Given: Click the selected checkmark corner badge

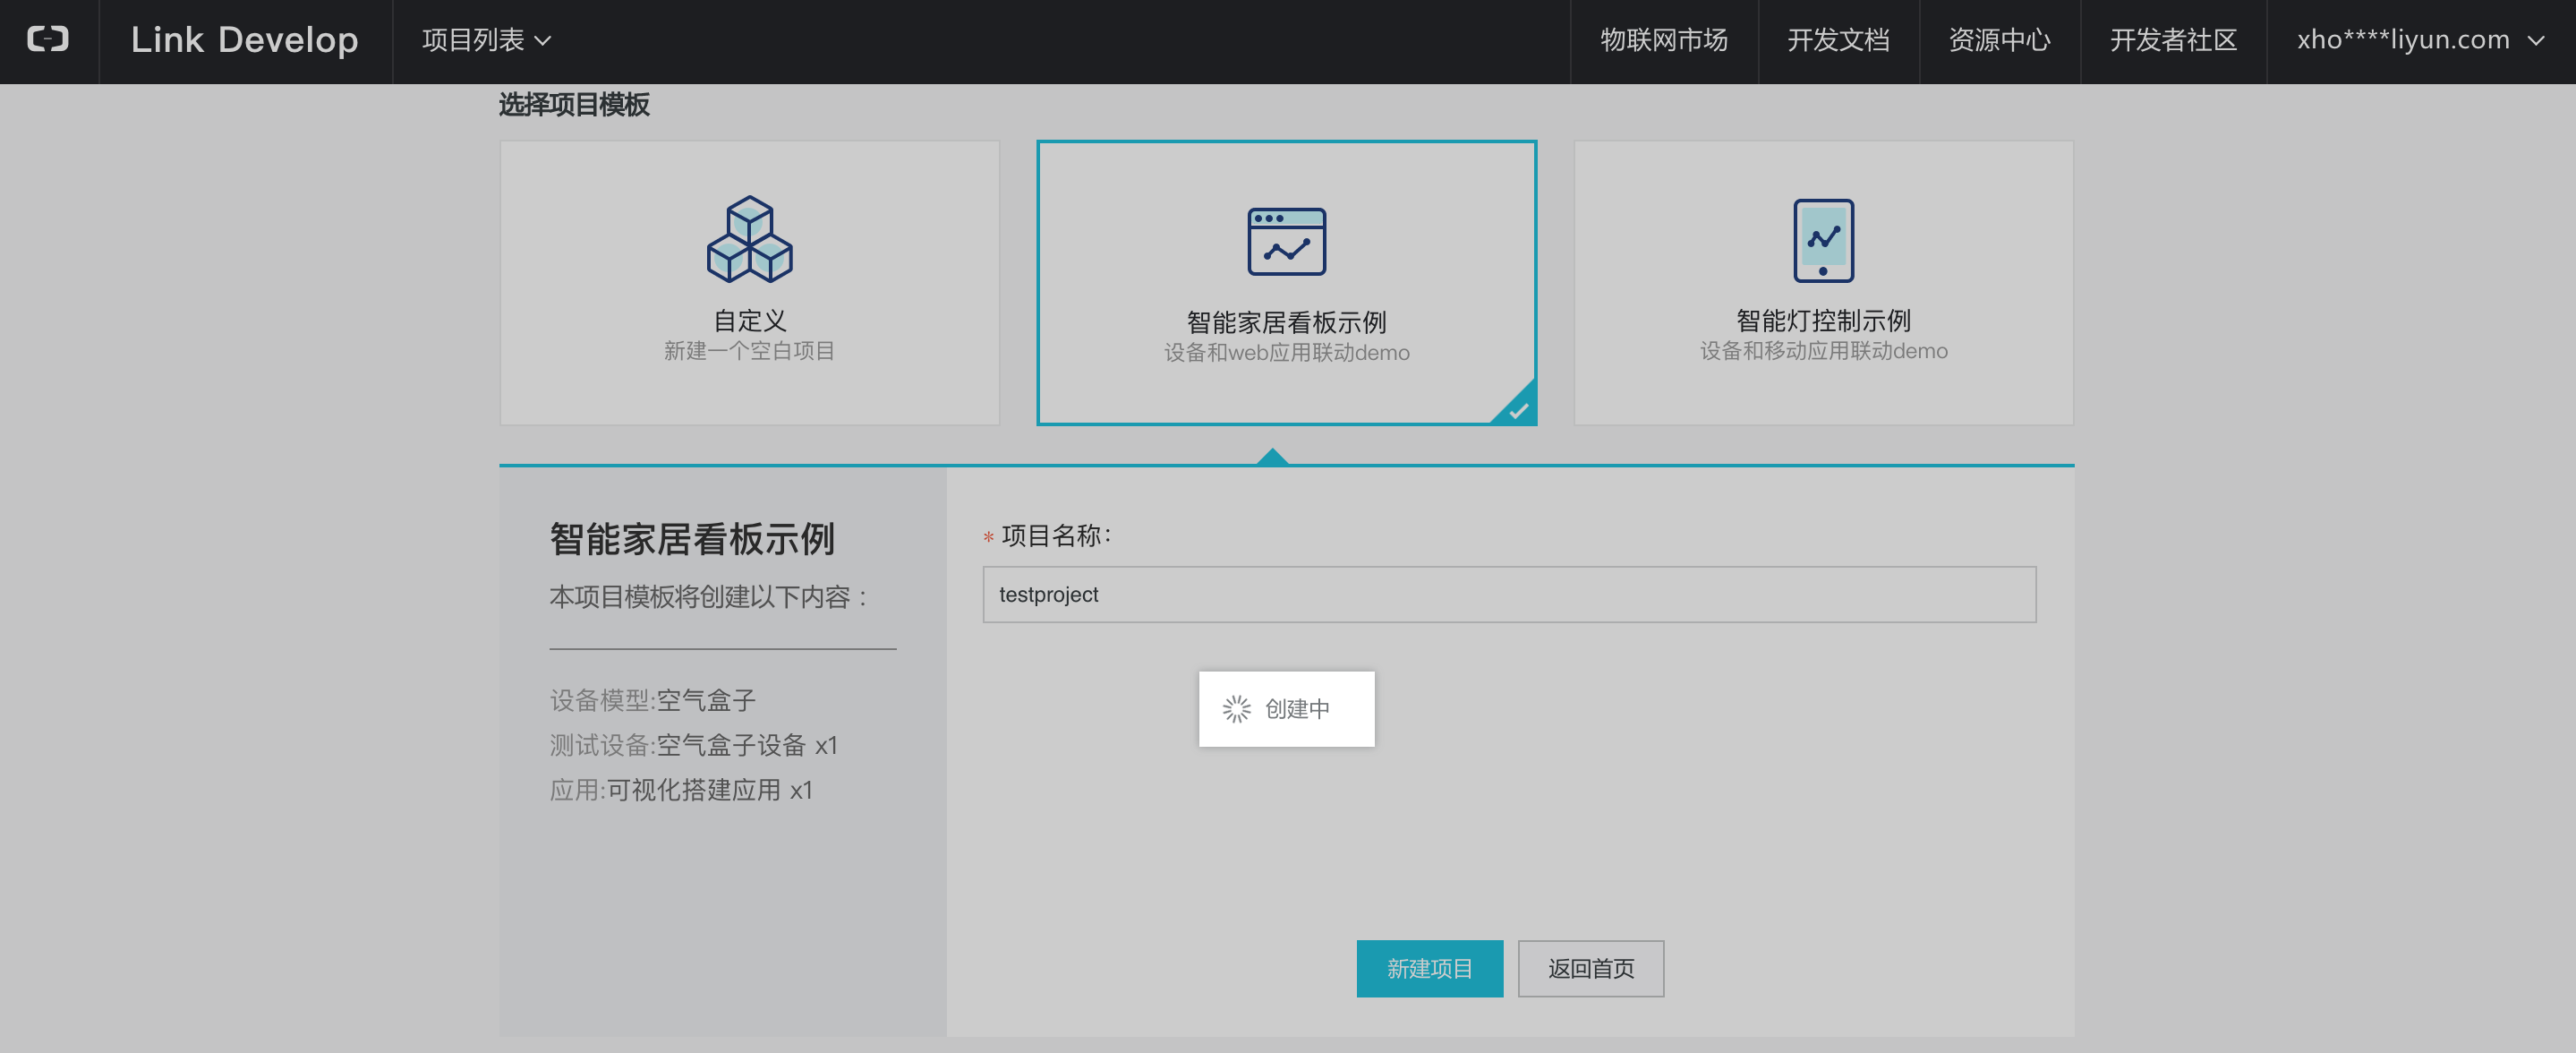Looking at the screenshot, I should (x=1519, y=409).
